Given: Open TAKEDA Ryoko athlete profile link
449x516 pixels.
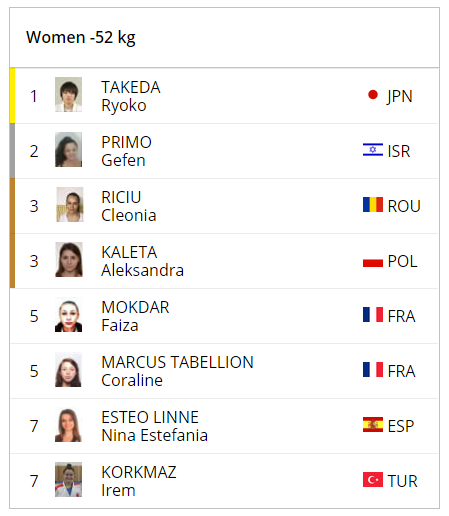Looking at the screenshot, I should (131, 96).
